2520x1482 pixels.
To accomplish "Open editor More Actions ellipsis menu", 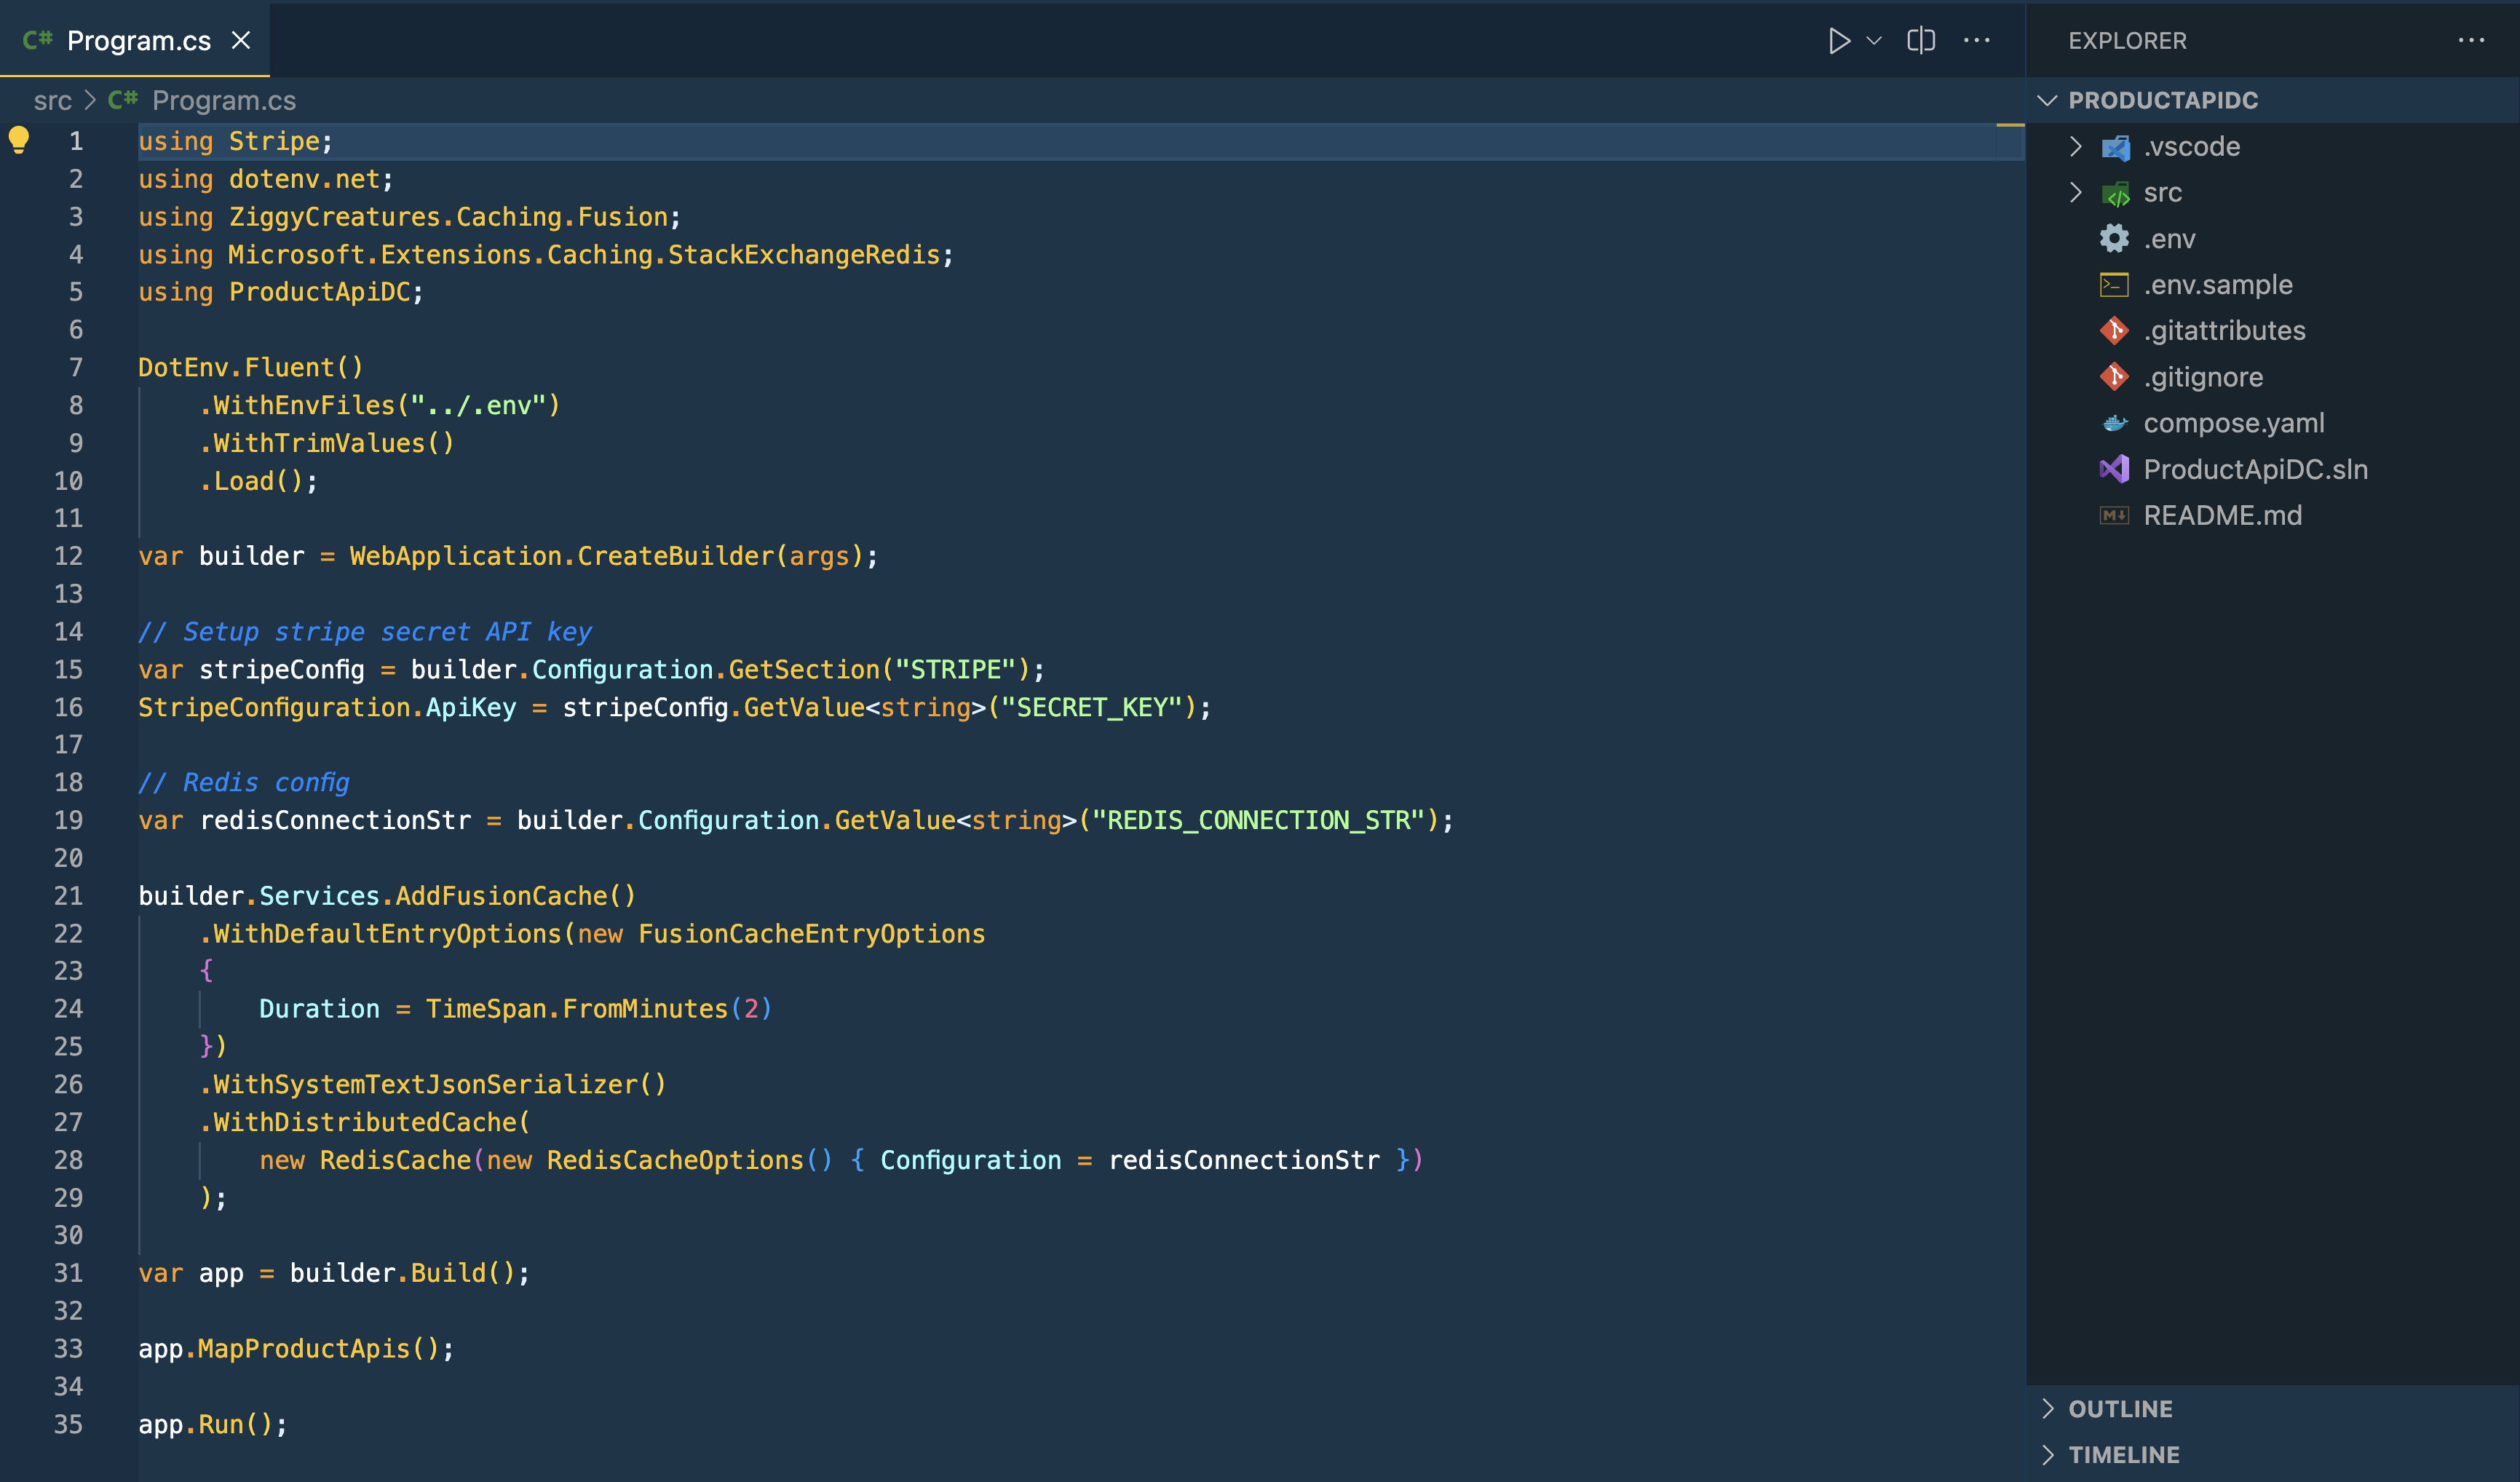I will point(1977,41).
